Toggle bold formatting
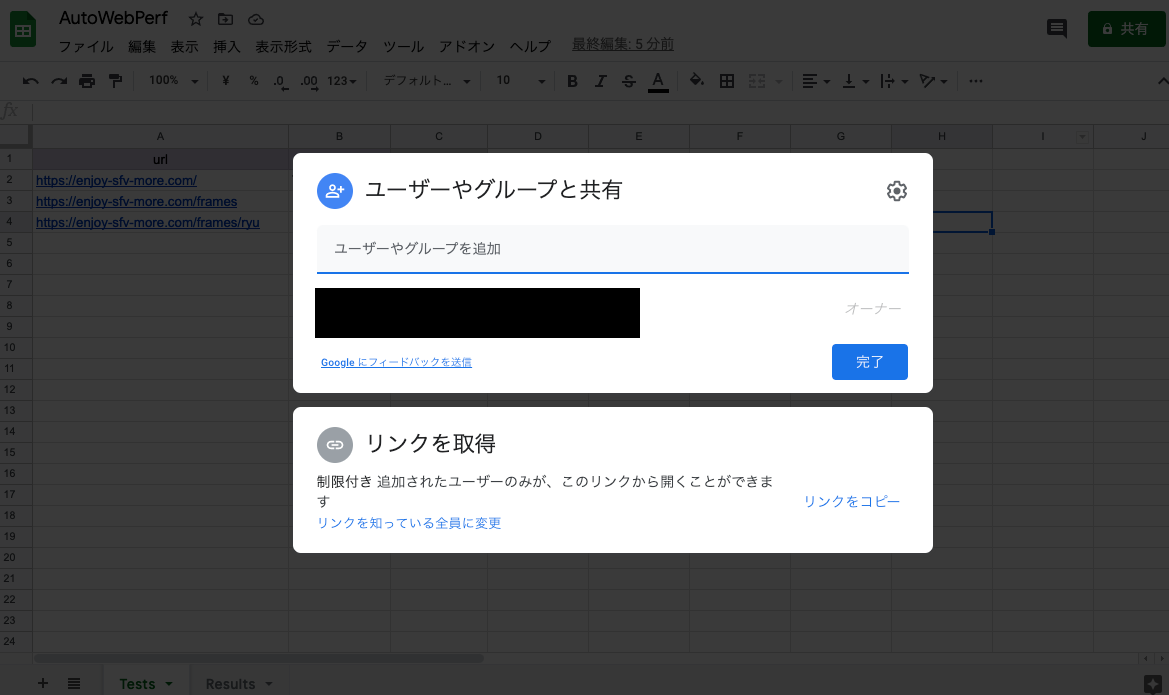1169x695 pixels. coord(572,81)
